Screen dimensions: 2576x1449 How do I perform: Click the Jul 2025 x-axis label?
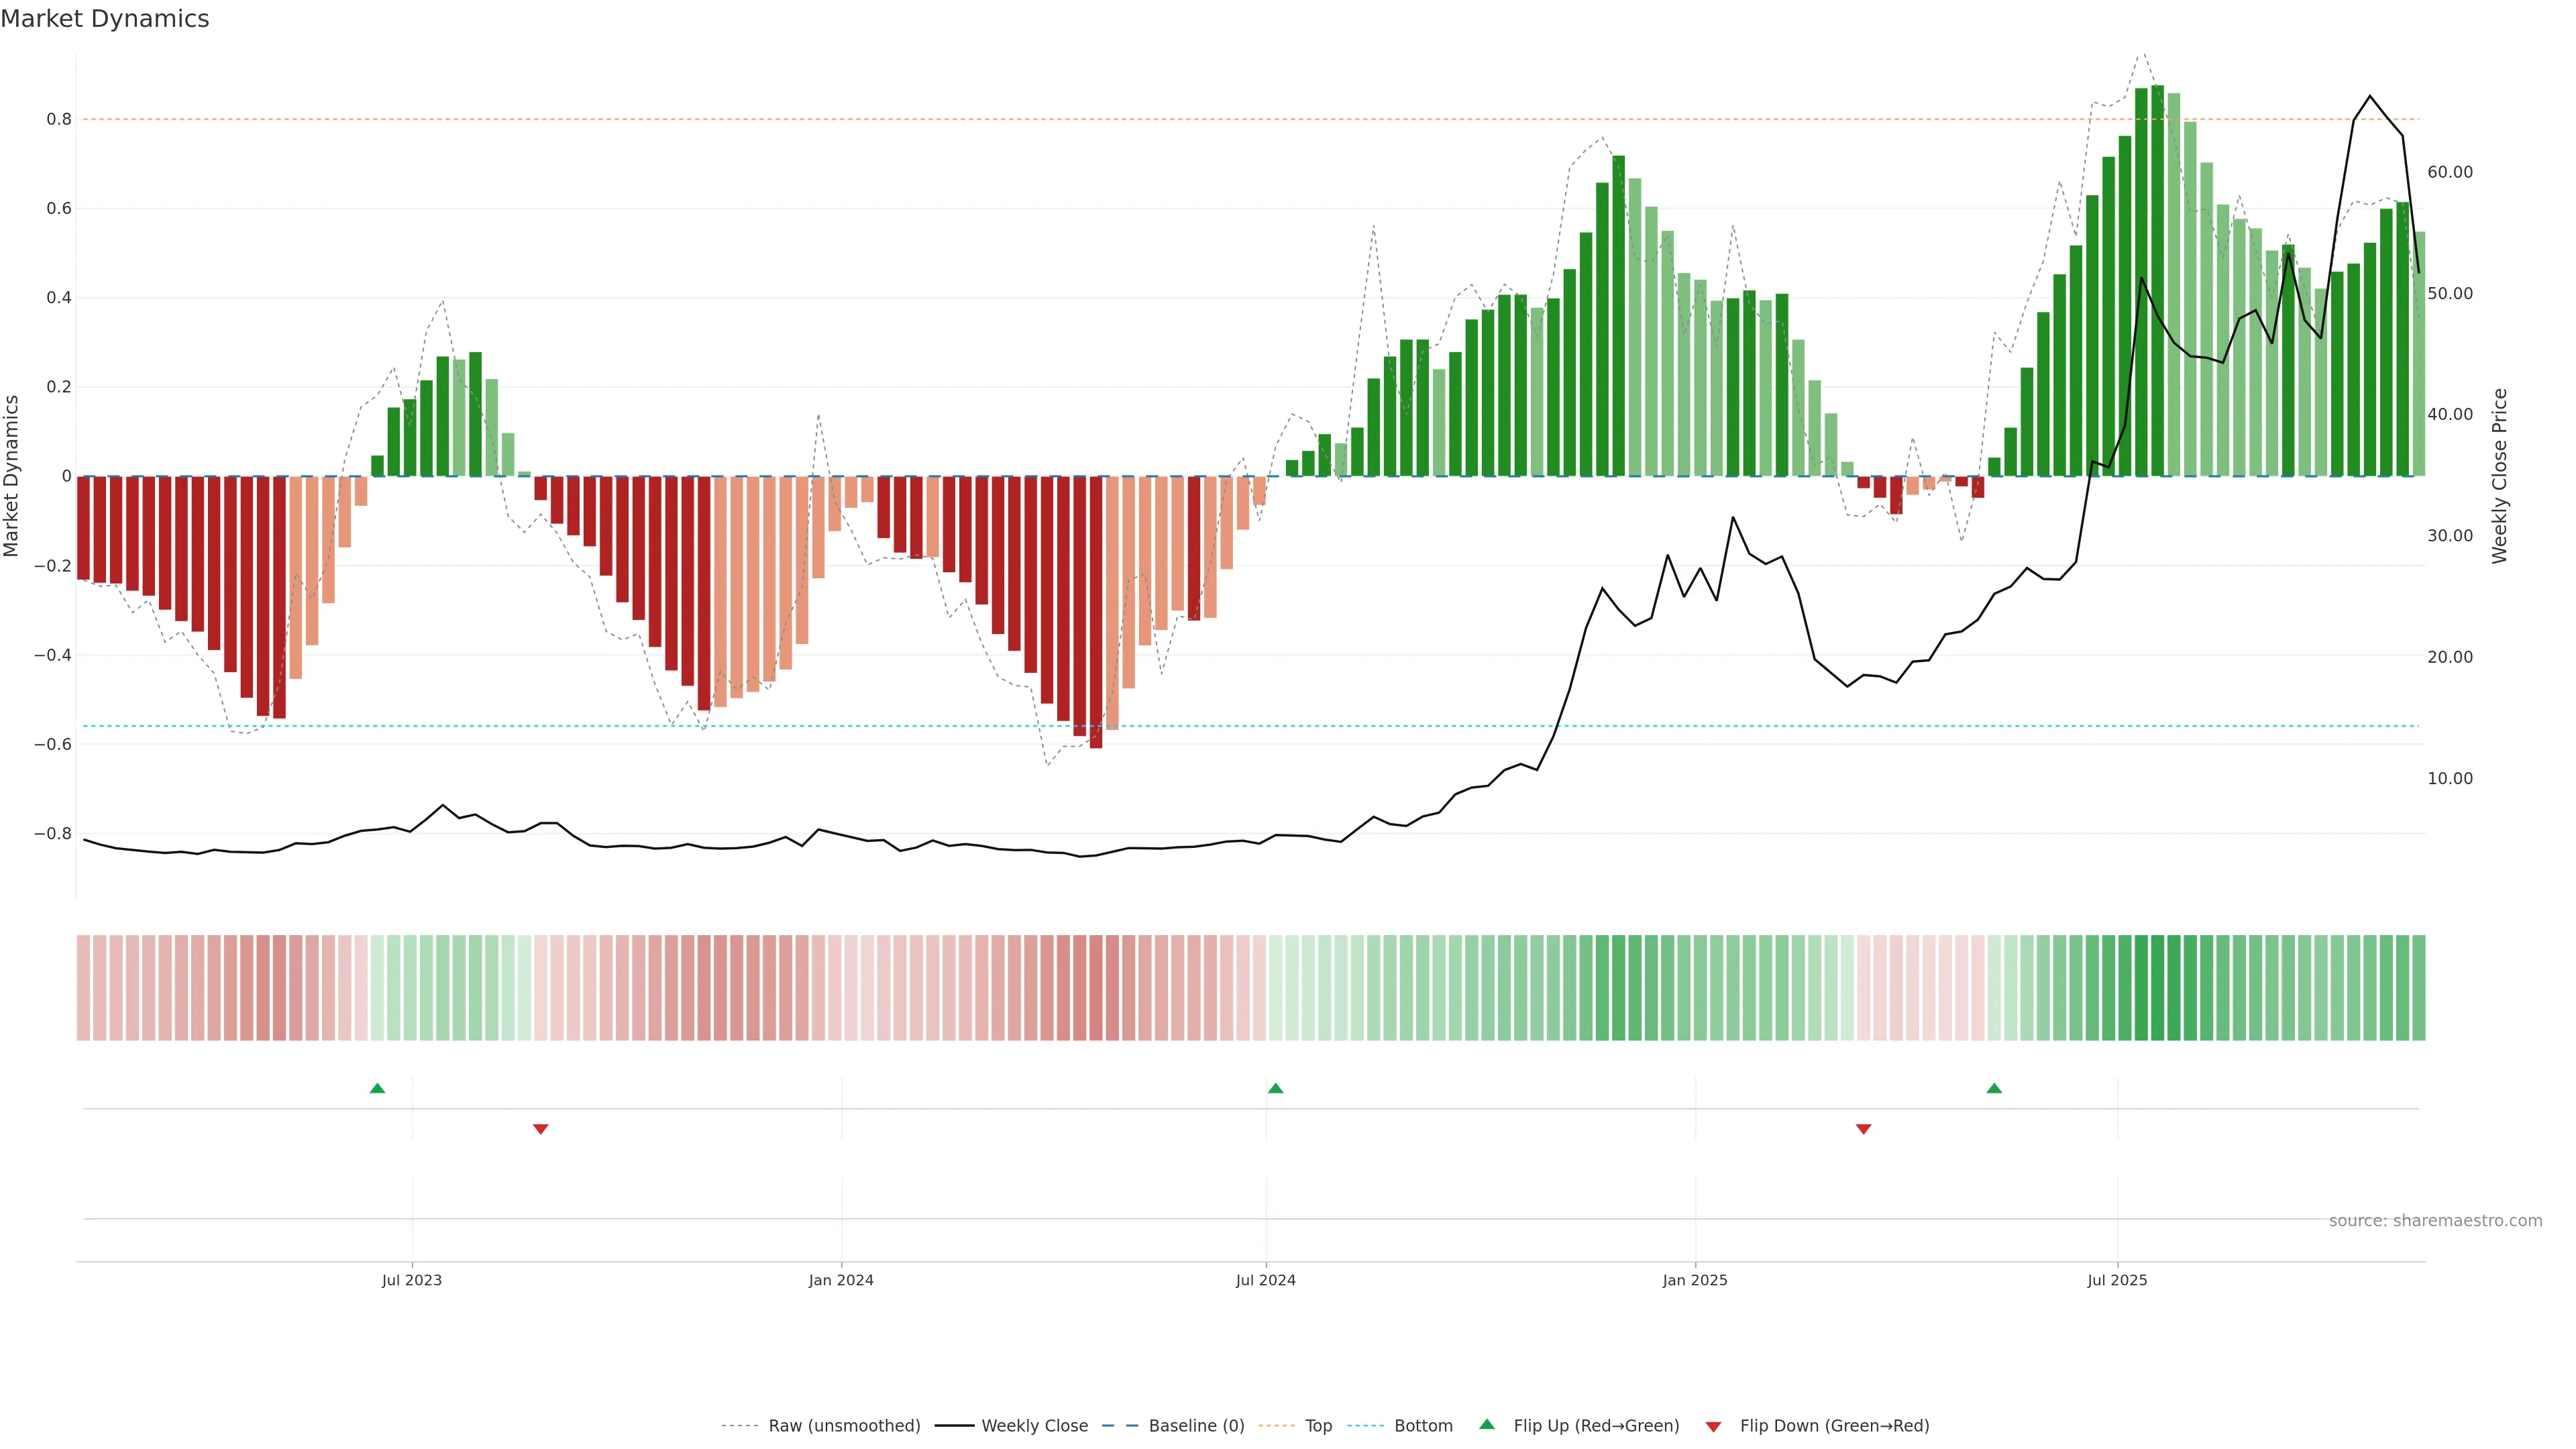click(2117, 1280)
